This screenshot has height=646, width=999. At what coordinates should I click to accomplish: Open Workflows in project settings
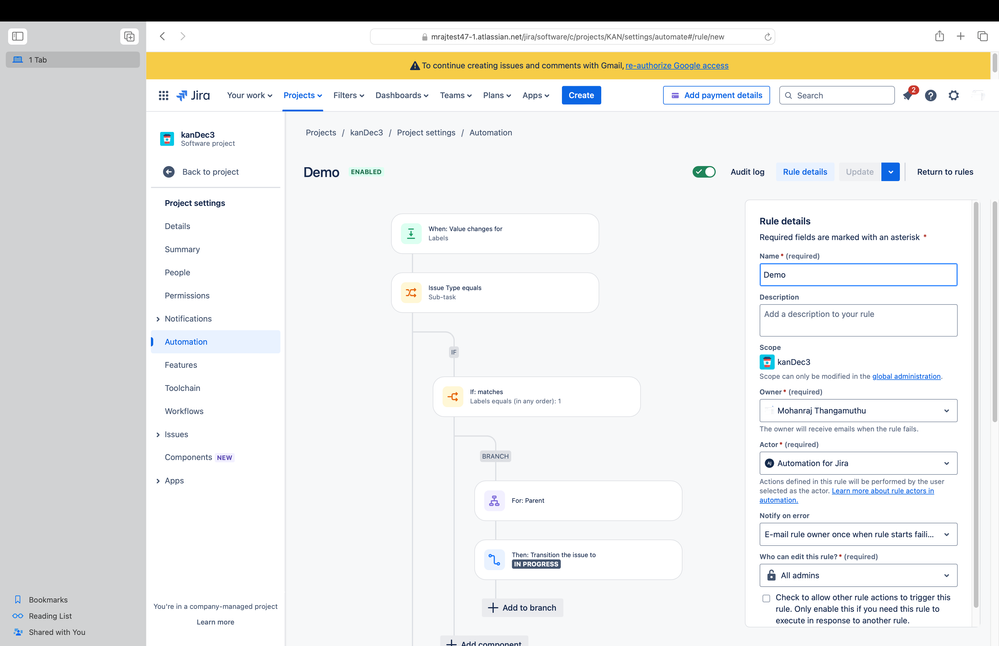tap(184, 412)
